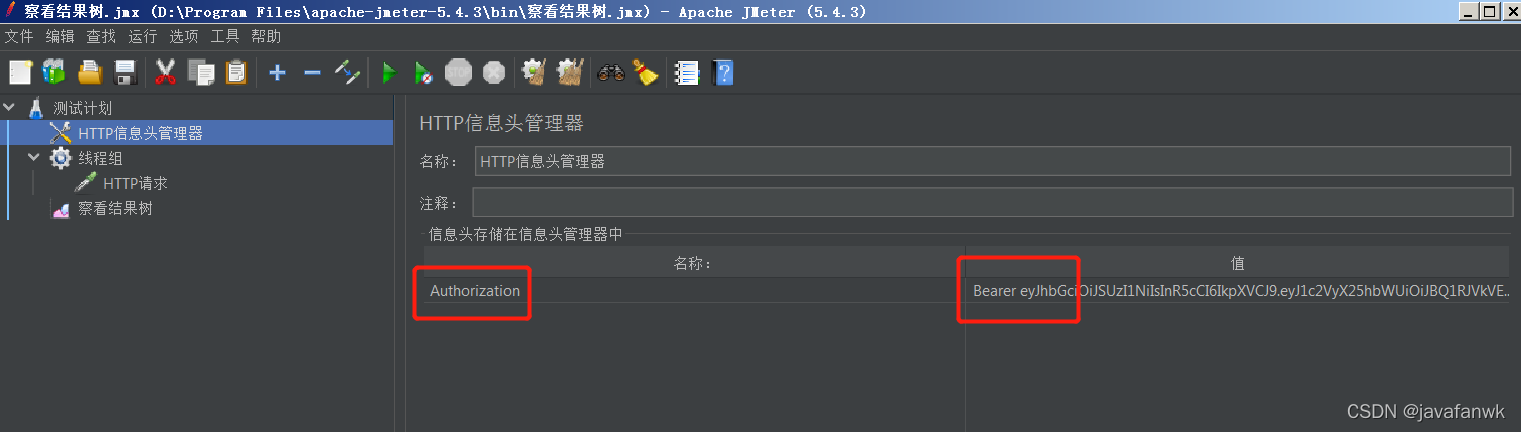1521x432 pixels.
Task: Click the Clear all icon
Action: (570, 72)
